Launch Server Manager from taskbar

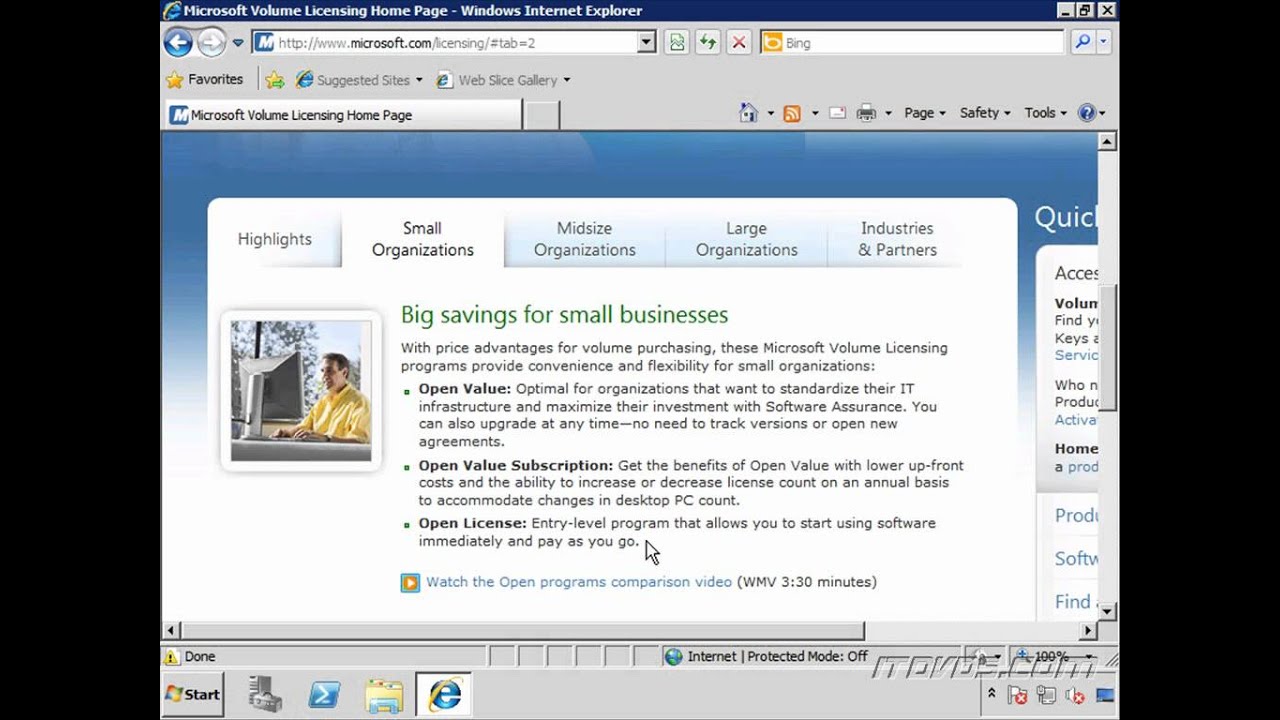[265, 694]
